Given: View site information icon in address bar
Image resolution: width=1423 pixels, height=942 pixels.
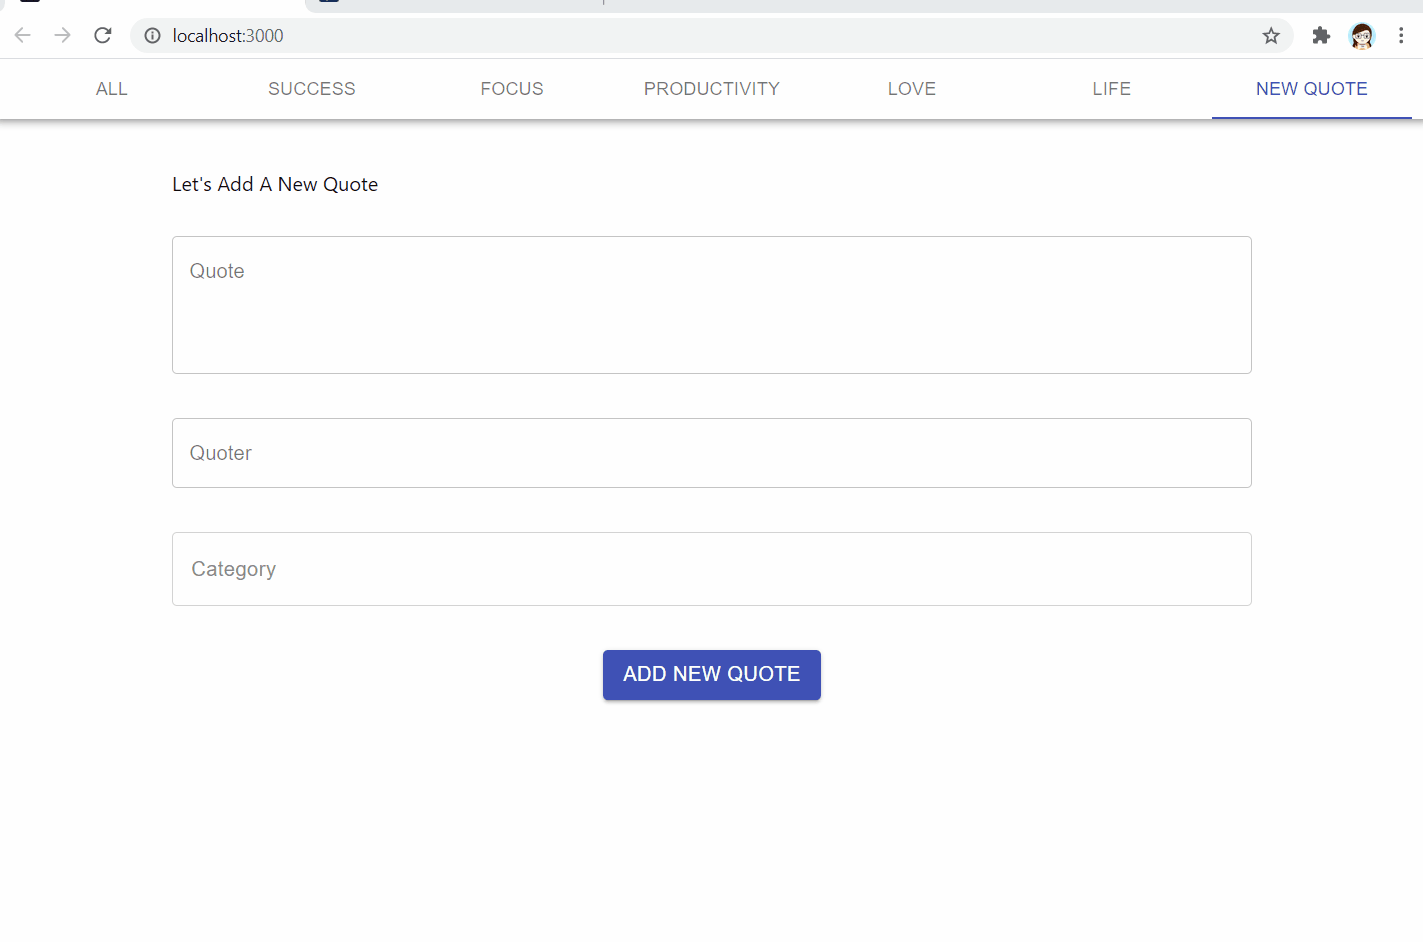Looking at the screenshot, I should pos(152,36).
